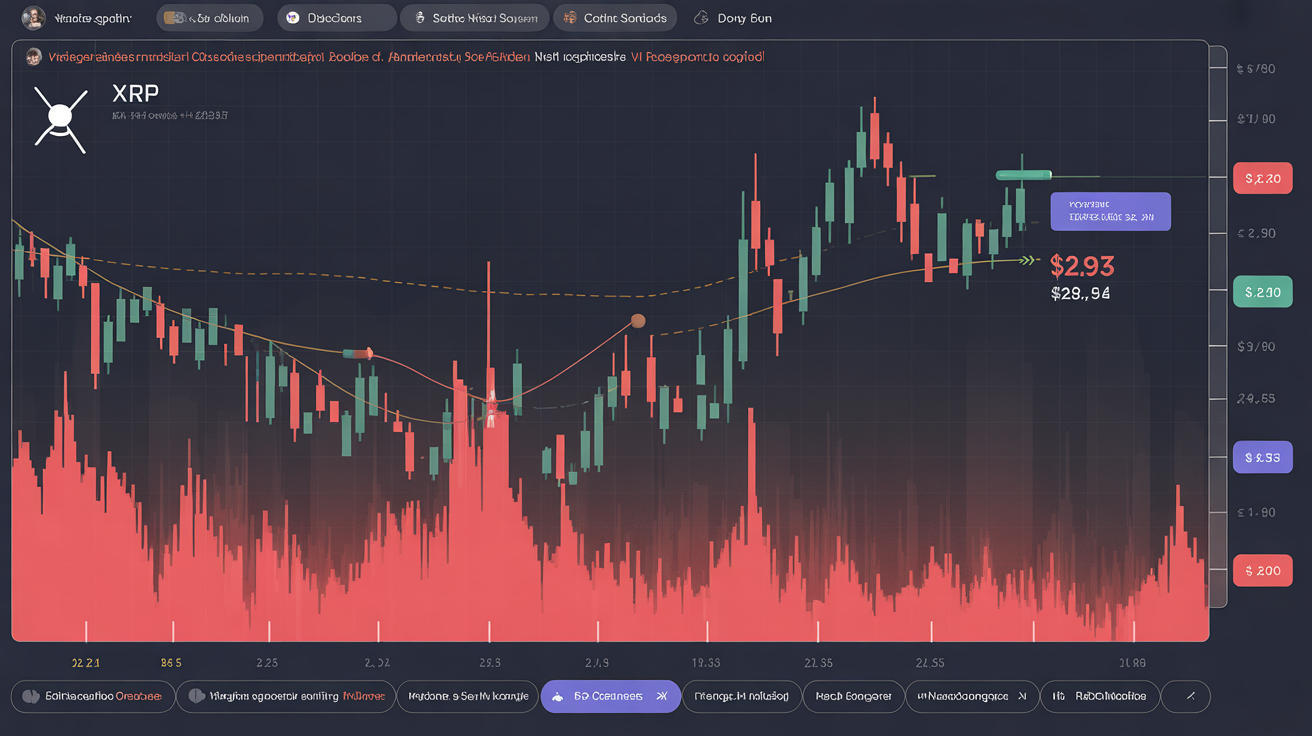Click the purple tooltip label on the chart
Screen dimensions: 1312x736
[1110, 211]
